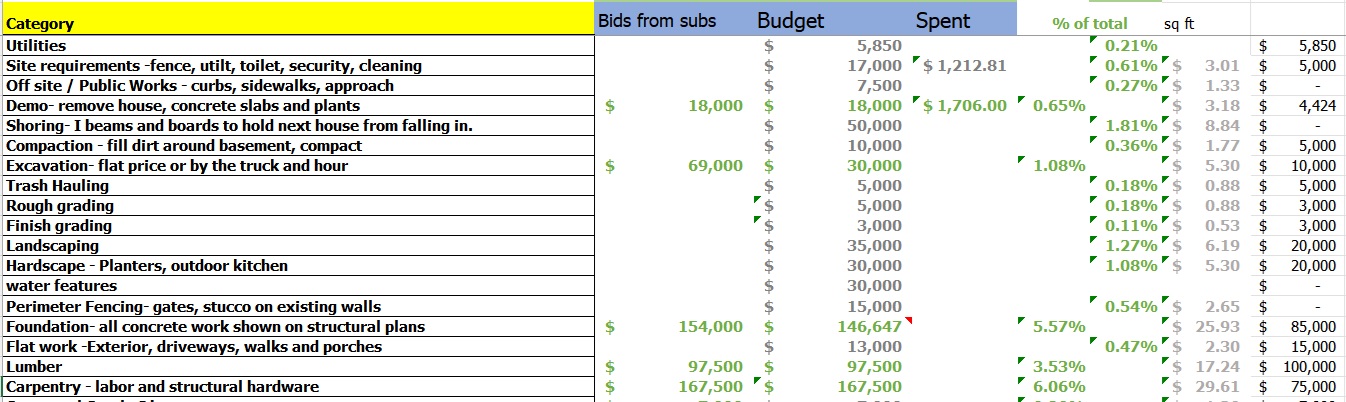Select the % of total header

tap(1089, 23)
